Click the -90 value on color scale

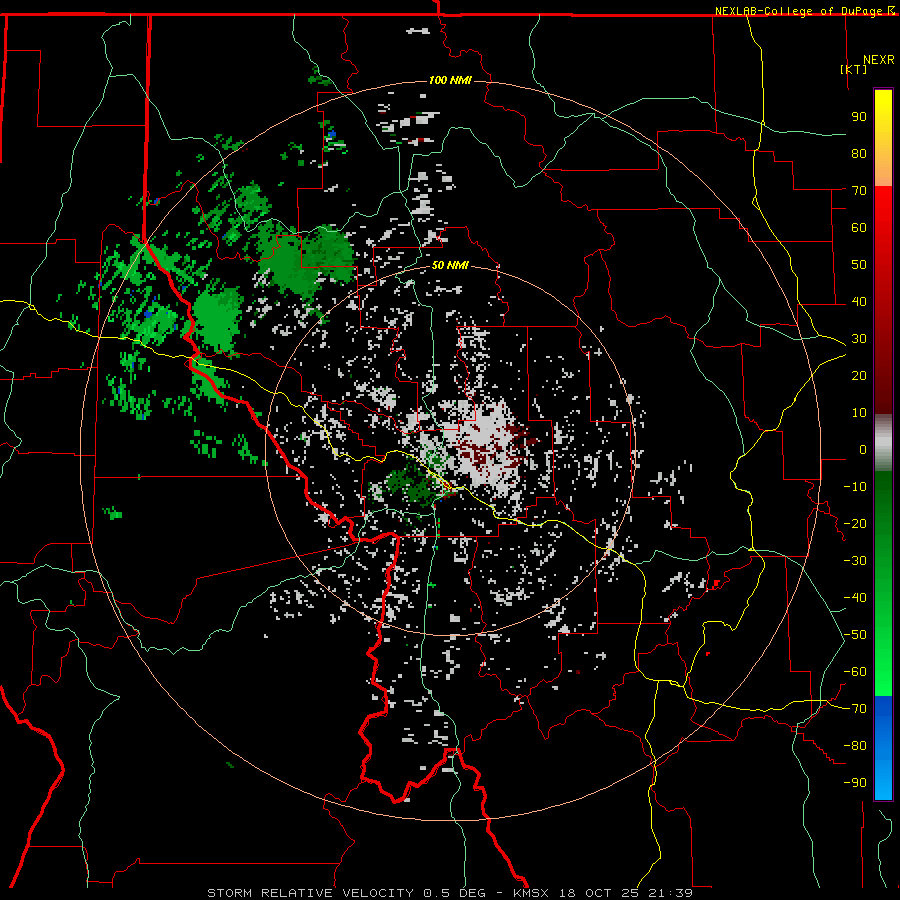click(855, 783)
